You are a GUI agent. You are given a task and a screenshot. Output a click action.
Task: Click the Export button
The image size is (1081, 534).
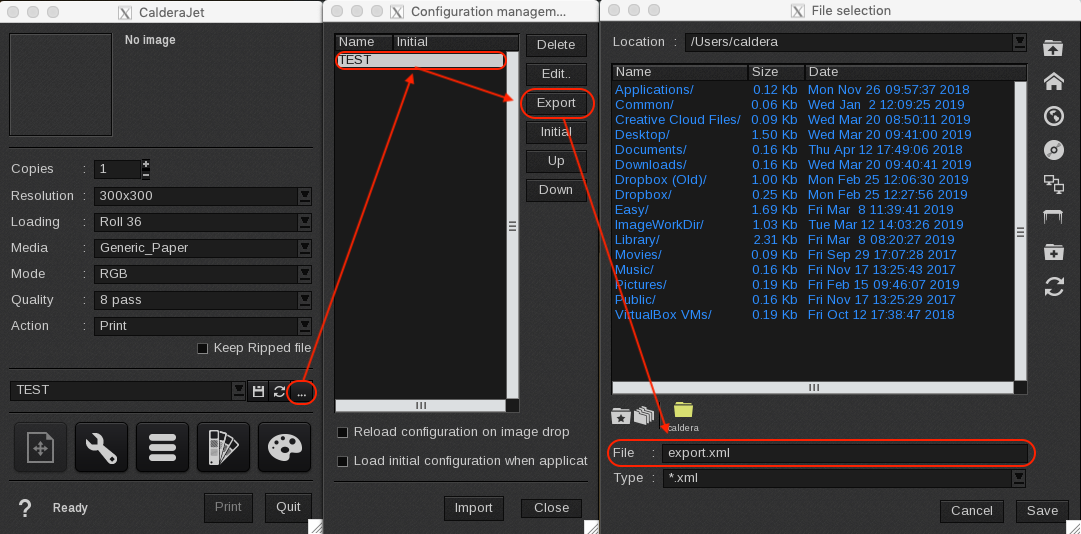[x=556, y=103]
